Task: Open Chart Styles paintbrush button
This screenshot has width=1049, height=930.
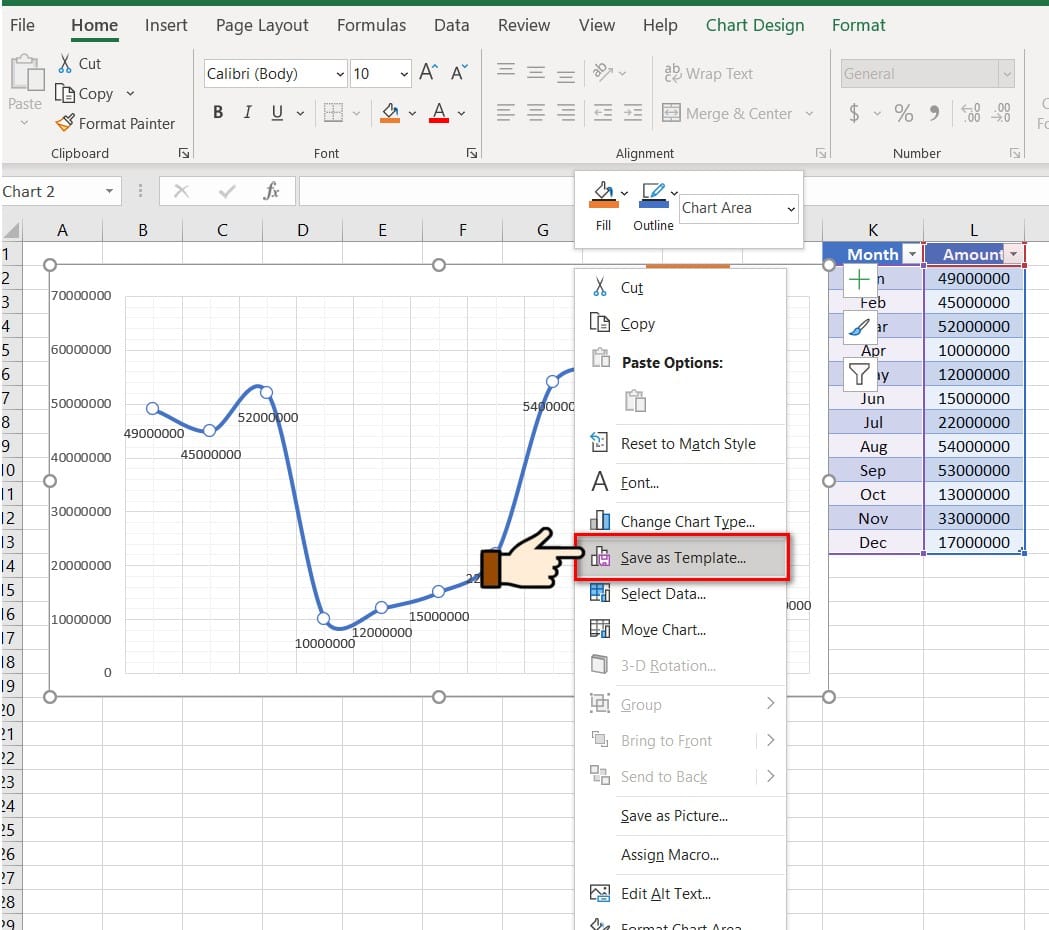Action: 859,327
